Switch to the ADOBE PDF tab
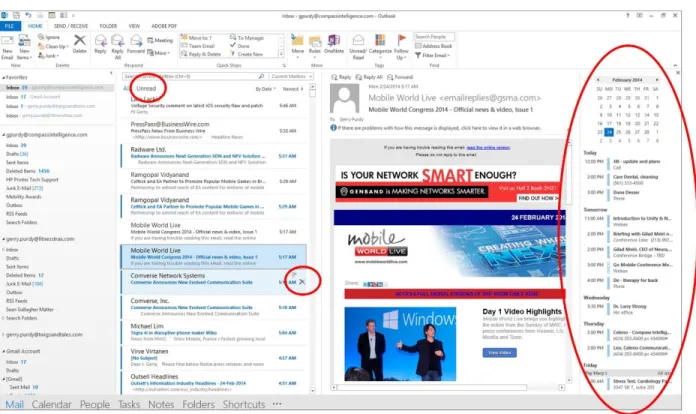This screenshot has width=696, height=414. [164, 26]
